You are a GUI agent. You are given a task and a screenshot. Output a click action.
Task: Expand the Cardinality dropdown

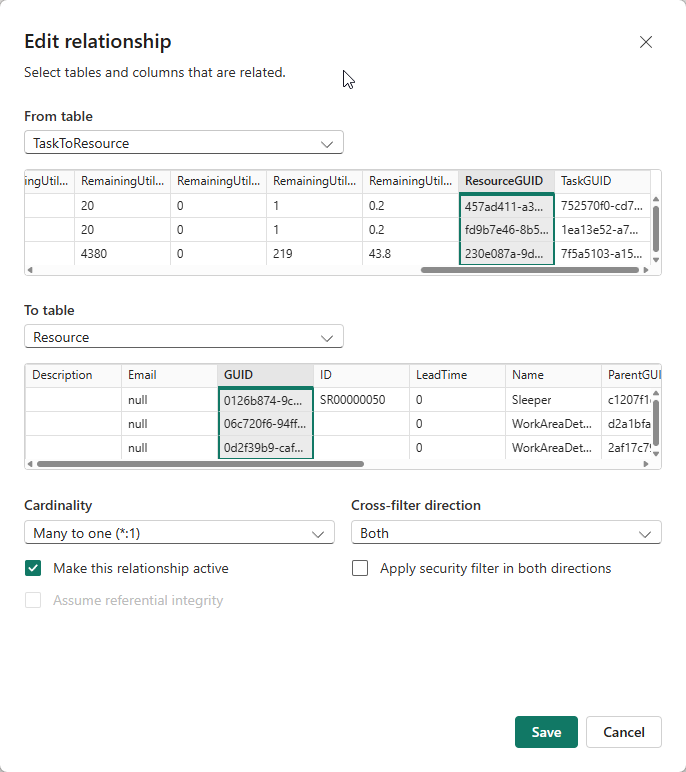click(x=179, y=533)
